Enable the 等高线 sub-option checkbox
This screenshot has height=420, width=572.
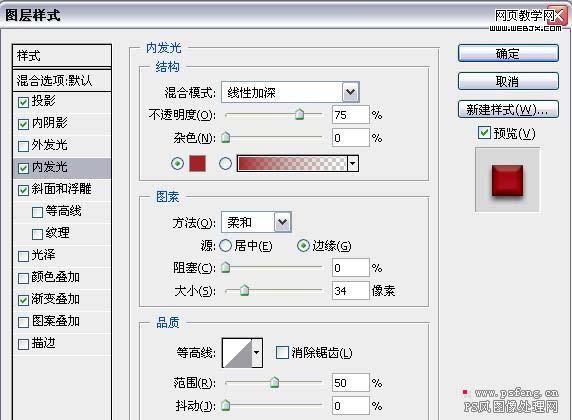pyautogui.click(x=37, y=212)
